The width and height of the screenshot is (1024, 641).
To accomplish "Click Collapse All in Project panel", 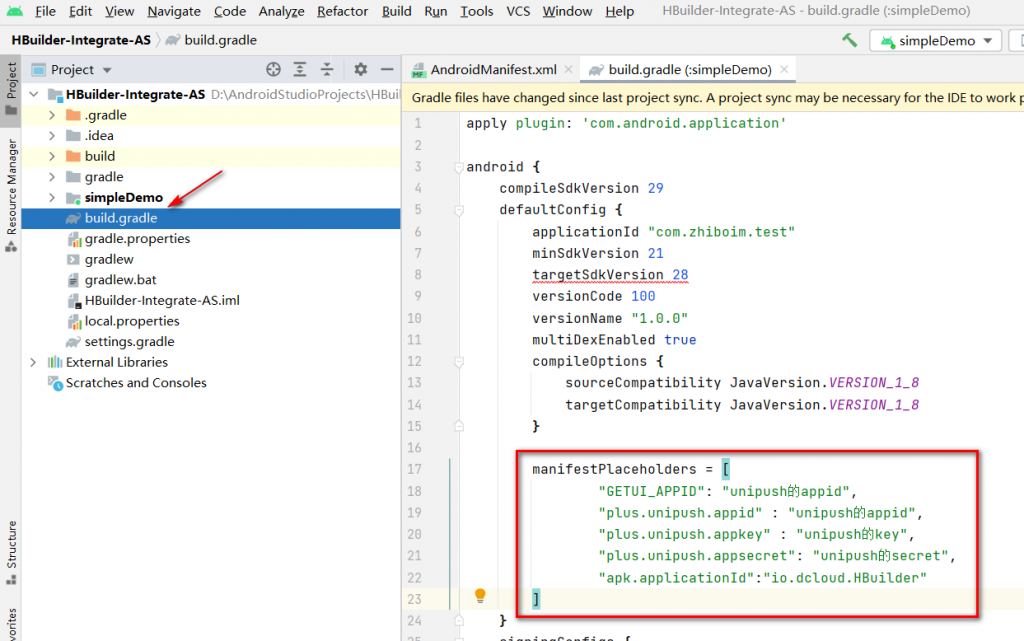I will 327,69.
